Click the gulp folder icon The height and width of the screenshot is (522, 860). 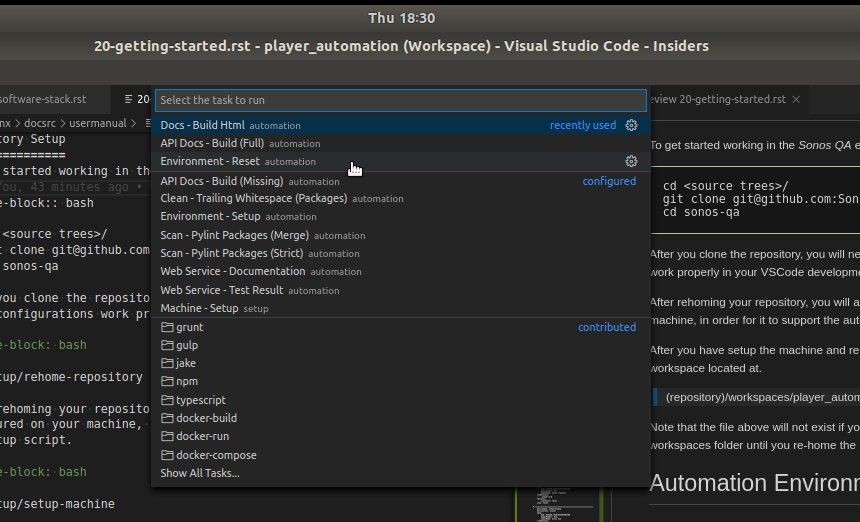point(167,345)
